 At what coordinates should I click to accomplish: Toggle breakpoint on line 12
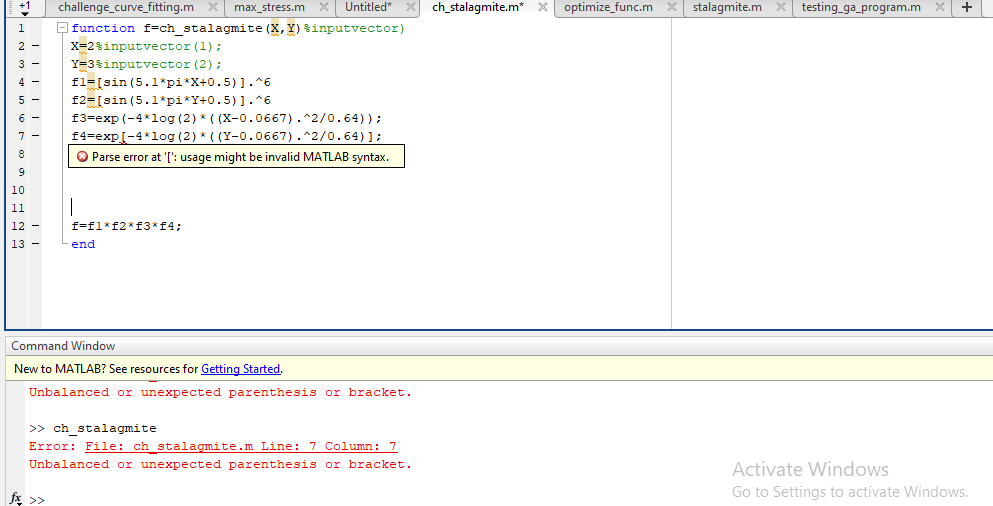(35, 226)
